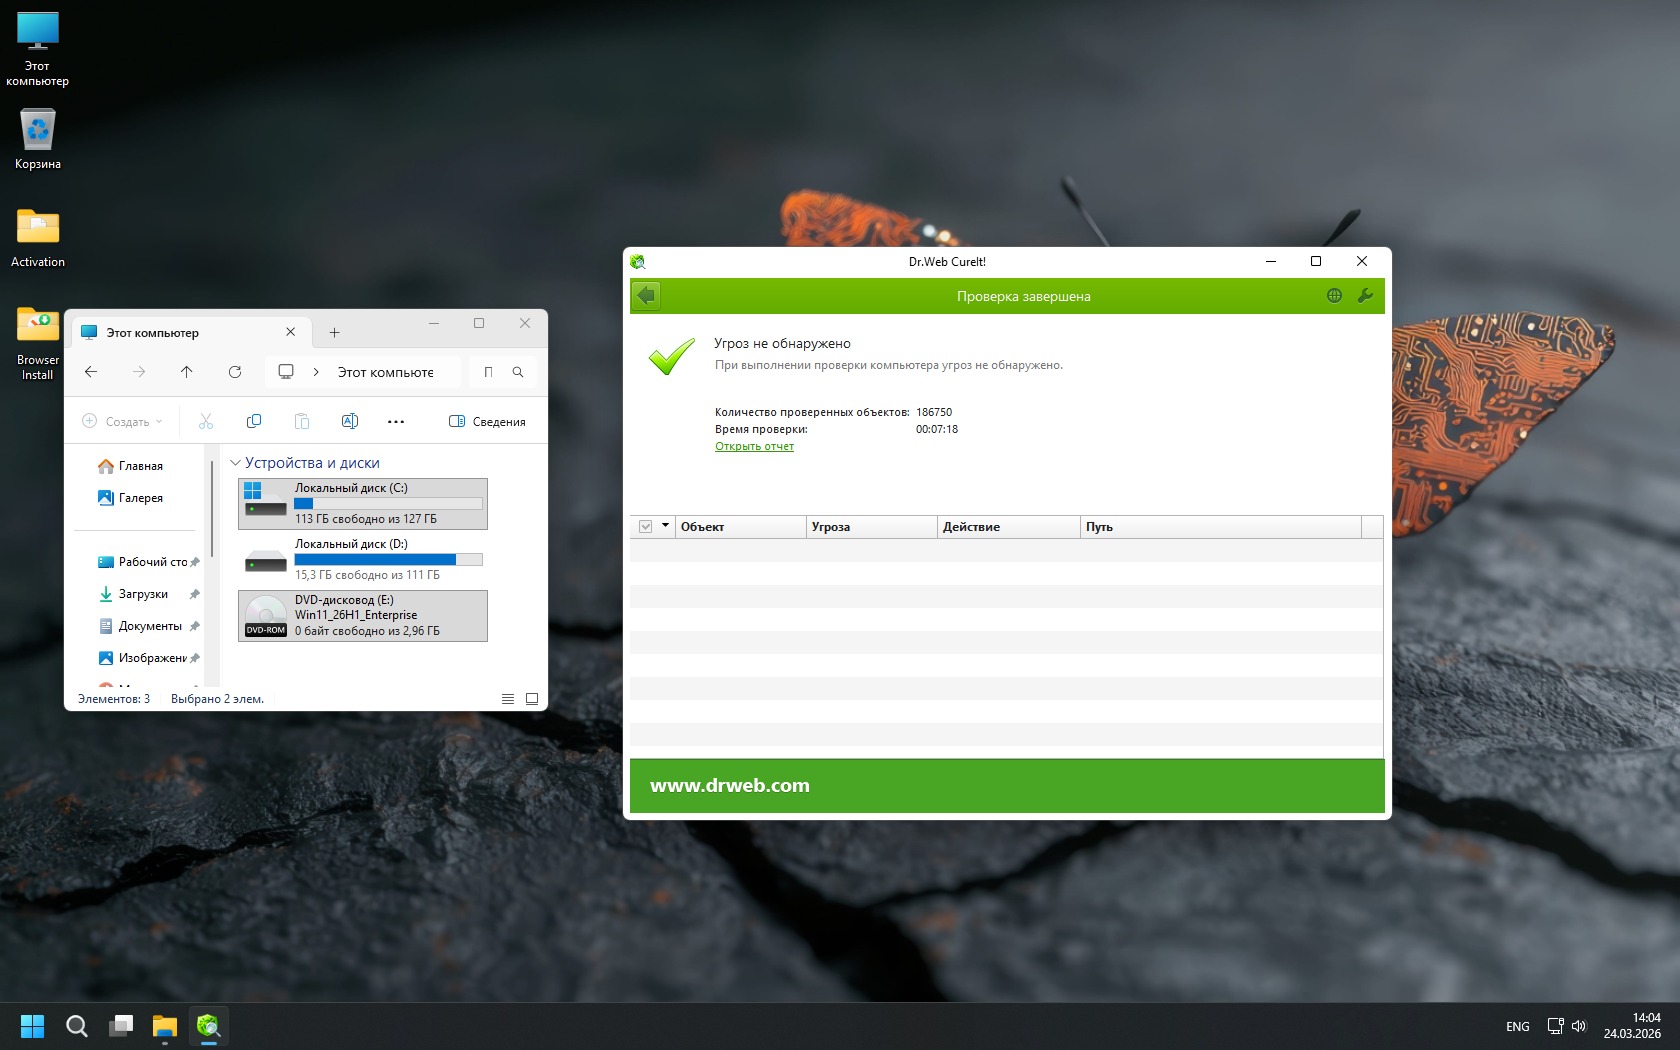
Task: Open dropdown arrow beside table checkbox
Action: [x=665, y=526]
